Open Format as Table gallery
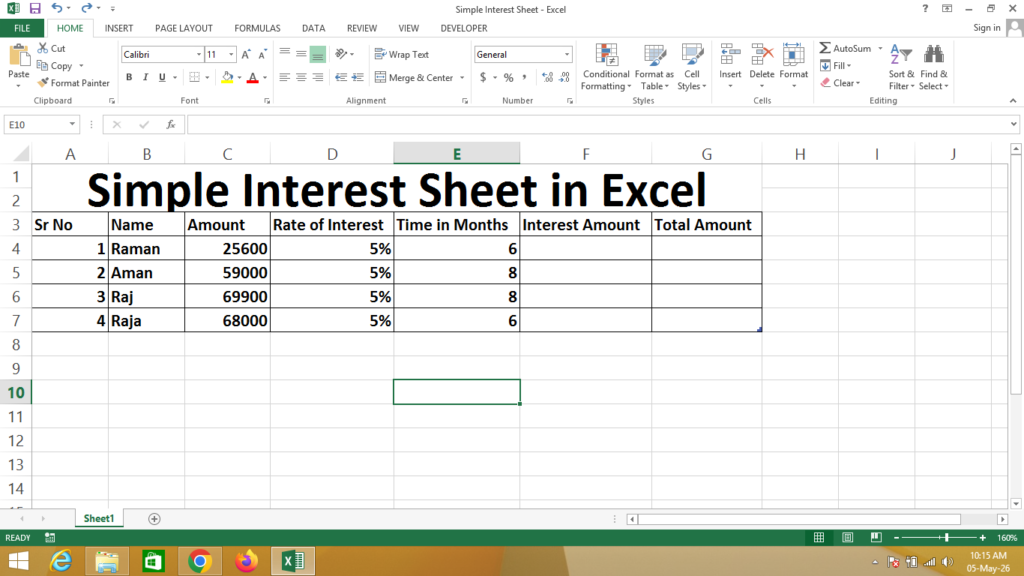This screenshot has width=1024, height=576. pyautogui.click(x=654, y=67)
